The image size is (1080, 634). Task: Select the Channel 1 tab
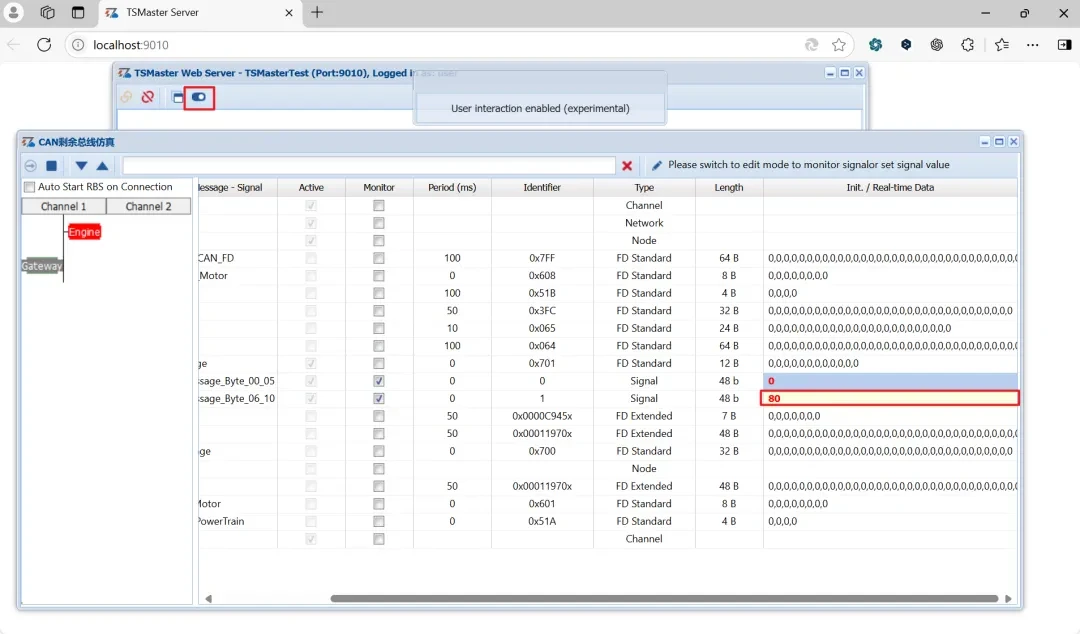click(64, 206)
